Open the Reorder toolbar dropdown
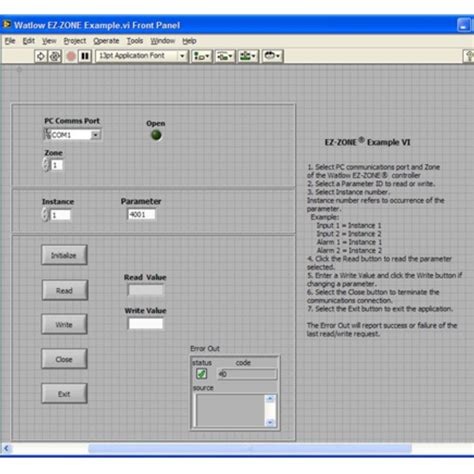Viewport: 474px width, 474px height. [272, 56]
